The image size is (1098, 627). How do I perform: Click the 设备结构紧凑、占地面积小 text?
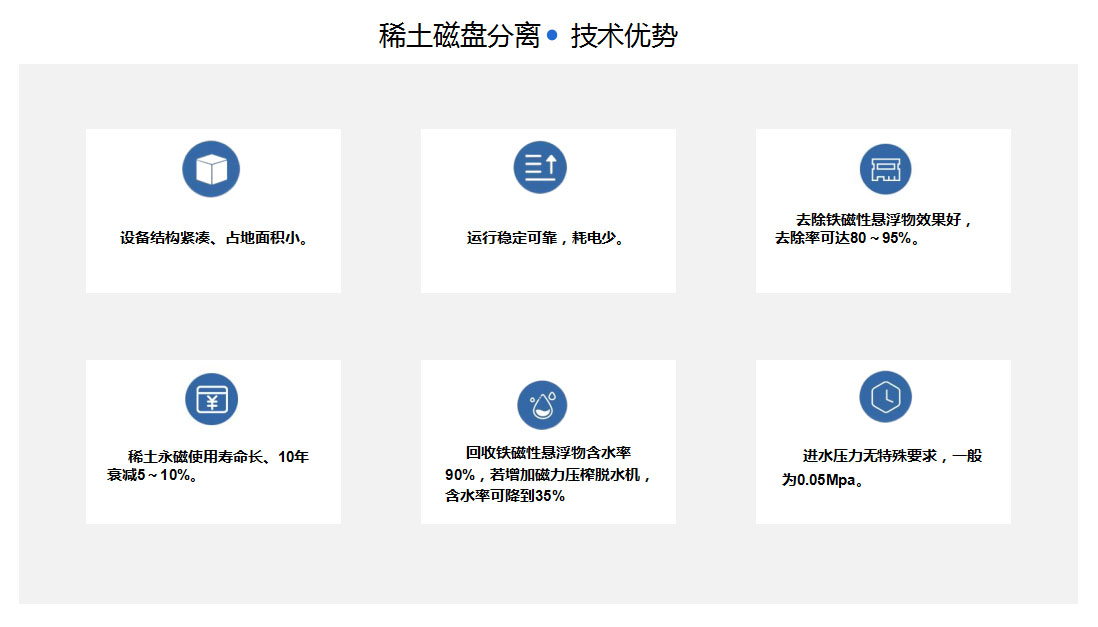point(213,238)
